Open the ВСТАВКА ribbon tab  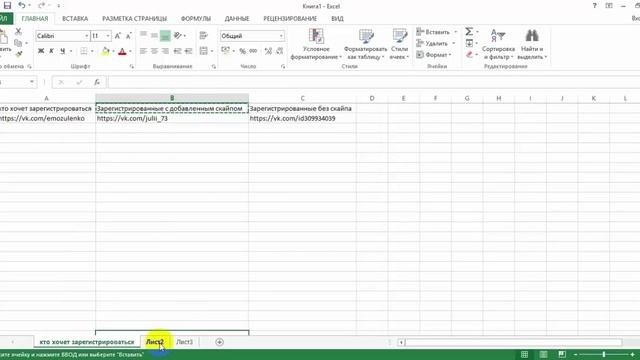(x=75, y=18)
